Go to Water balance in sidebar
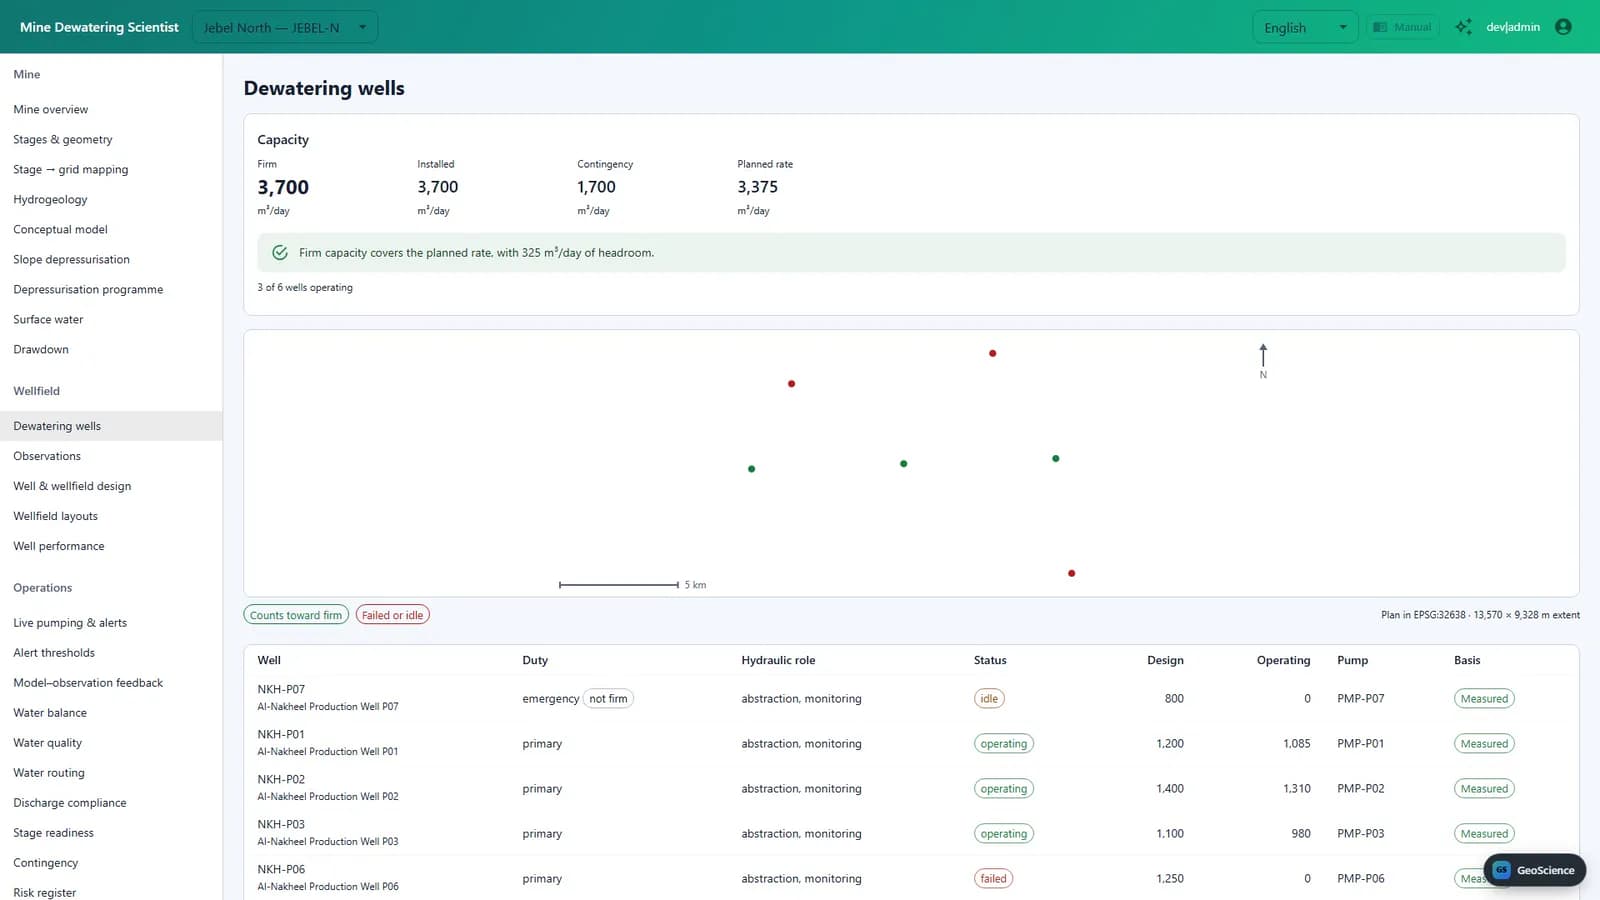Screen dimensions: 1600x900 point(50,713)
